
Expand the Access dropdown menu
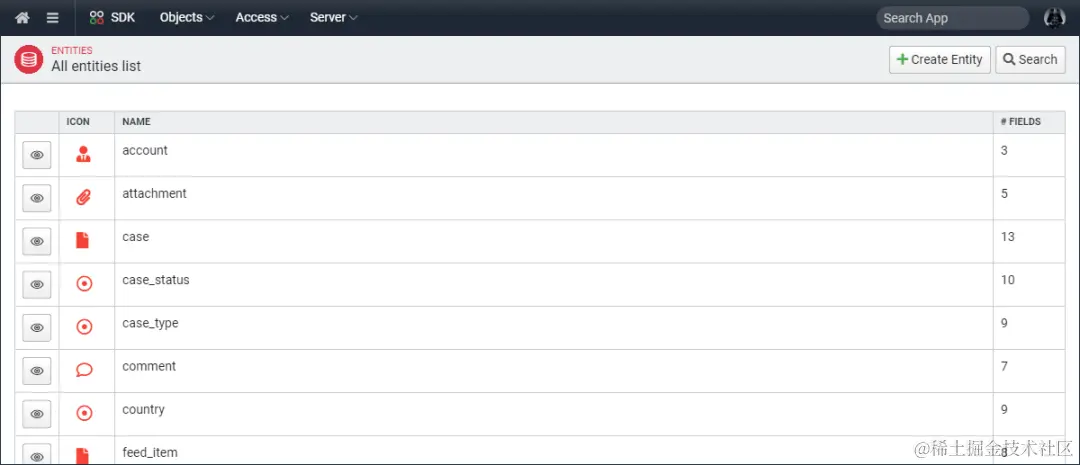pos(262,17)
